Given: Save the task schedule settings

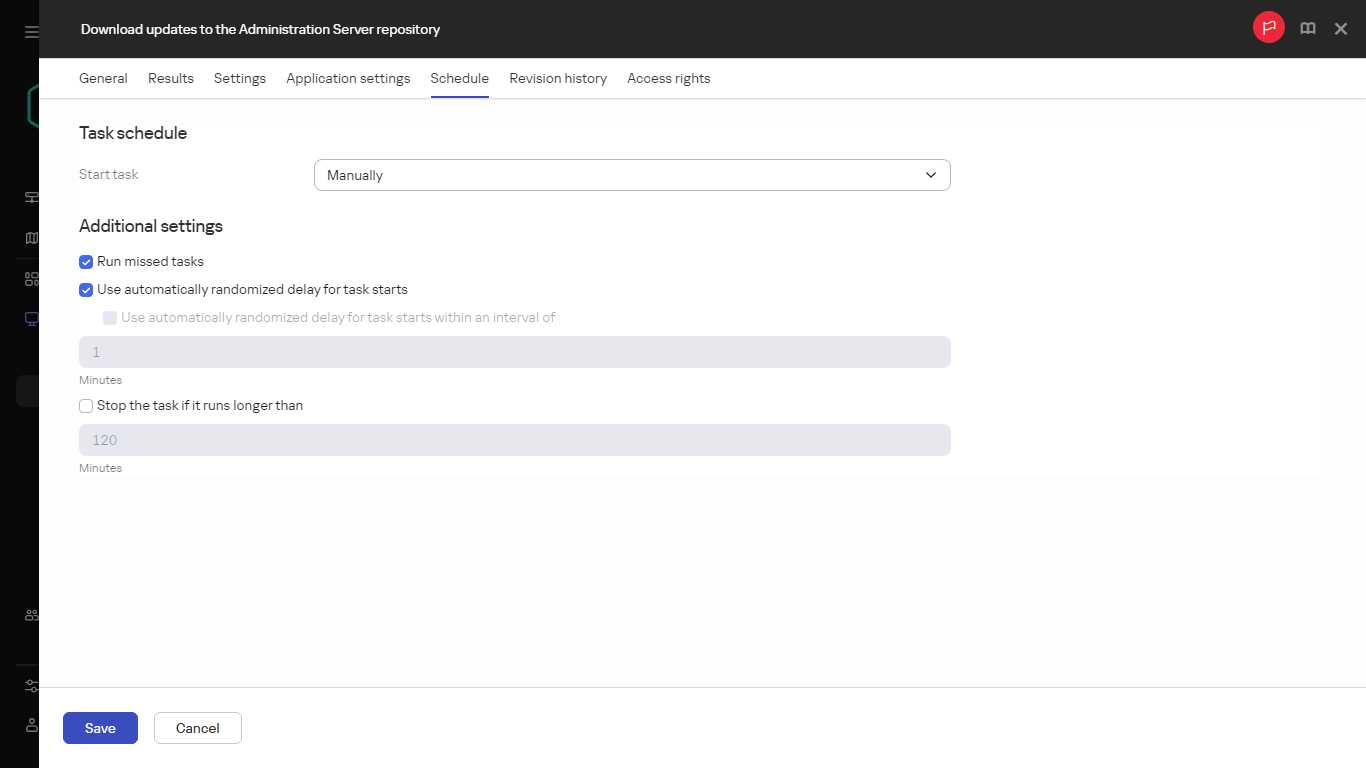Looking at the screenshot, I should click(100, 728).
